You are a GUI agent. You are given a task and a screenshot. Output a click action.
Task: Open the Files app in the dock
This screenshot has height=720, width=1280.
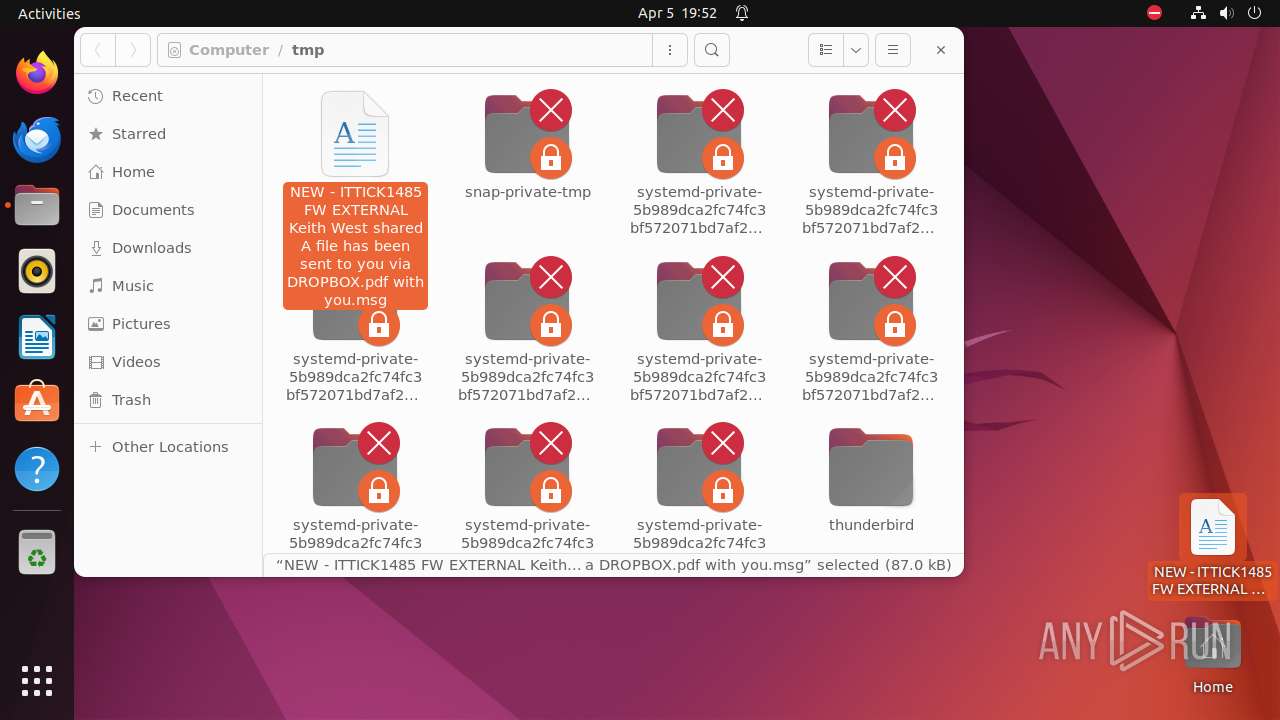tap(37, 205)
